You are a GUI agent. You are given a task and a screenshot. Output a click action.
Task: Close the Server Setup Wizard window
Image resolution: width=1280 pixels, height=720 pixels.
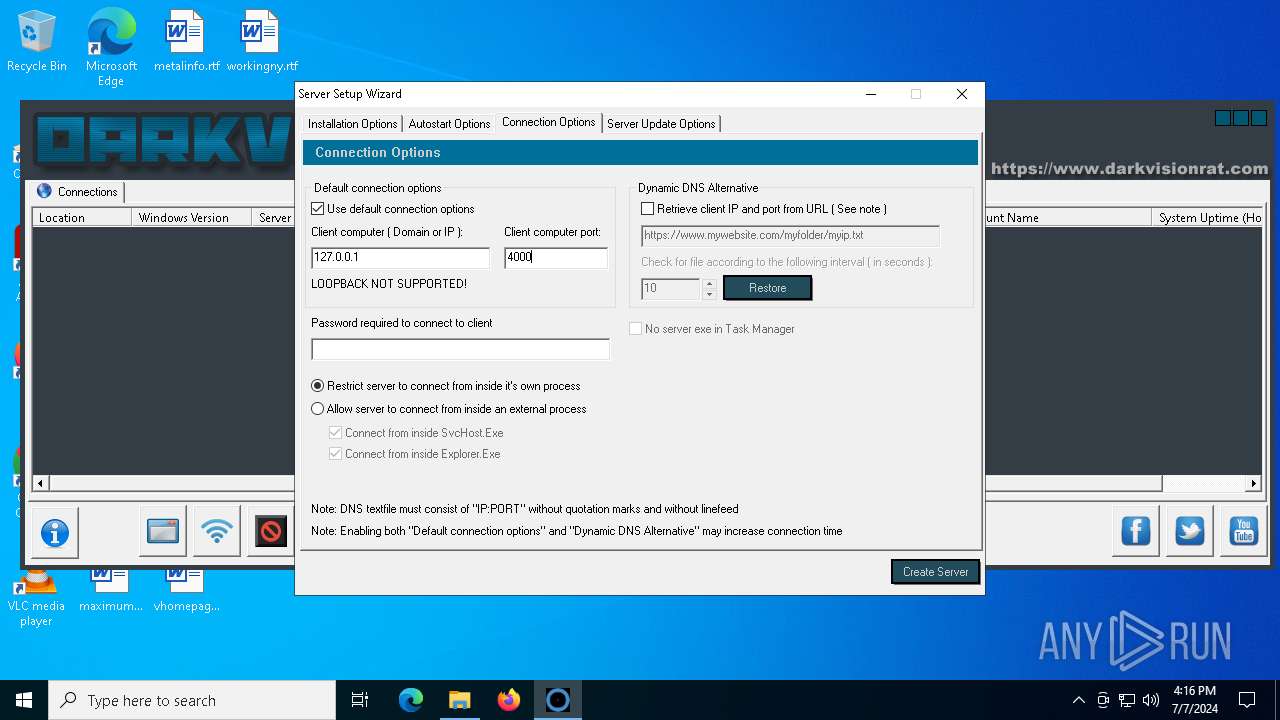[x=961, y=94]
